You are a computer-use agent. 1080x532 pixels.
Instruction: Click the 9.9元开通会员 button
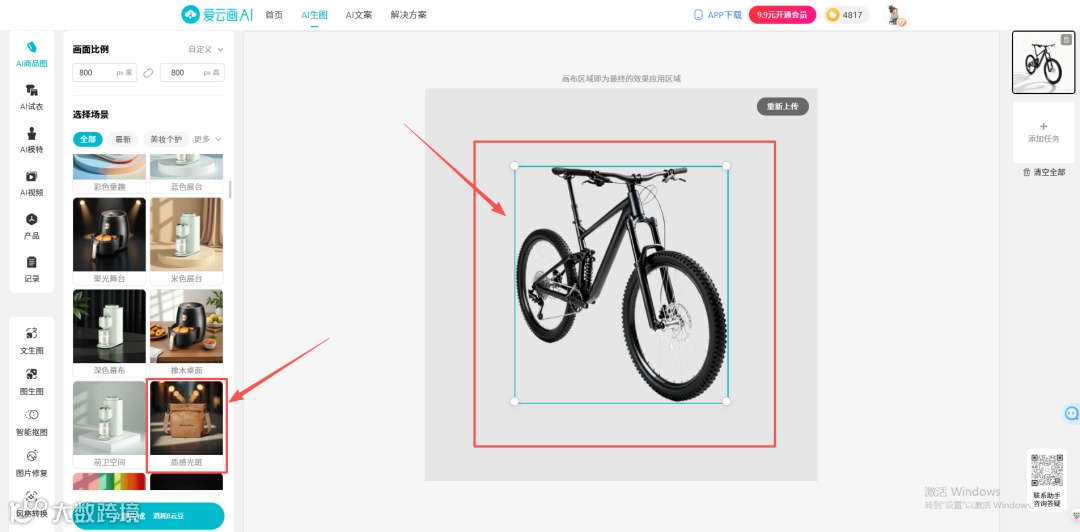tap(782, 14)
